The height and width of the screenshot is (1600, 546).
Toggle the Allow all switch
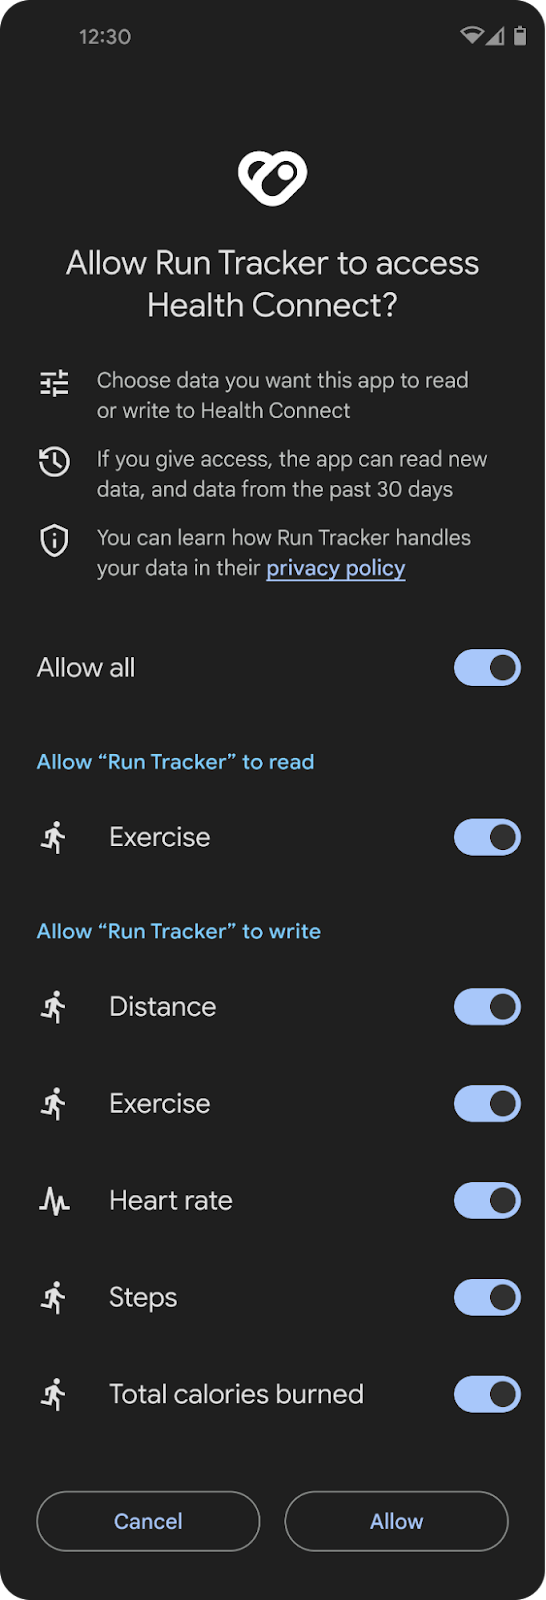click(488, 668)
